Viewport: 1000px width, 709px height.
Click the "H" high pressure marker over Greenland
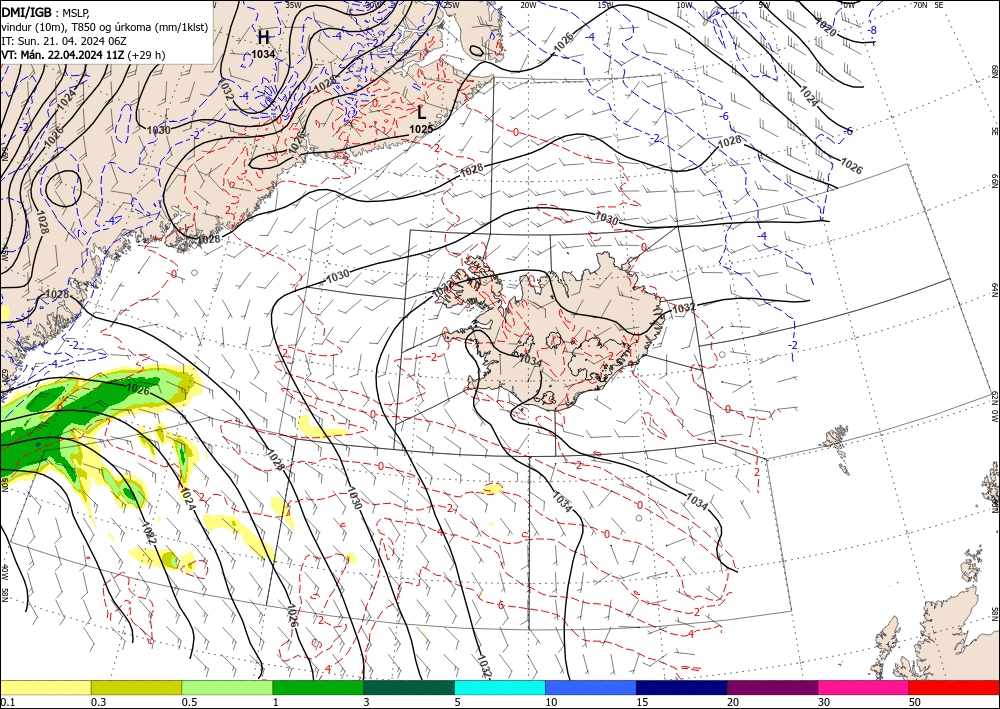(x=263, y=37)
